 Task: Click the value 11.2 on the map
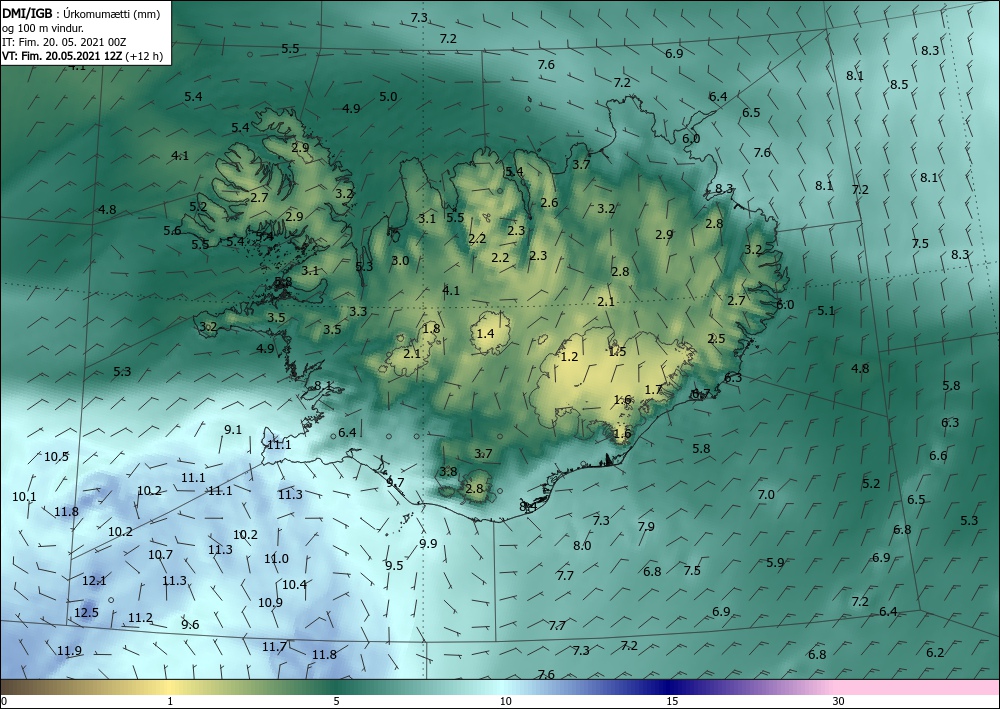140,617
